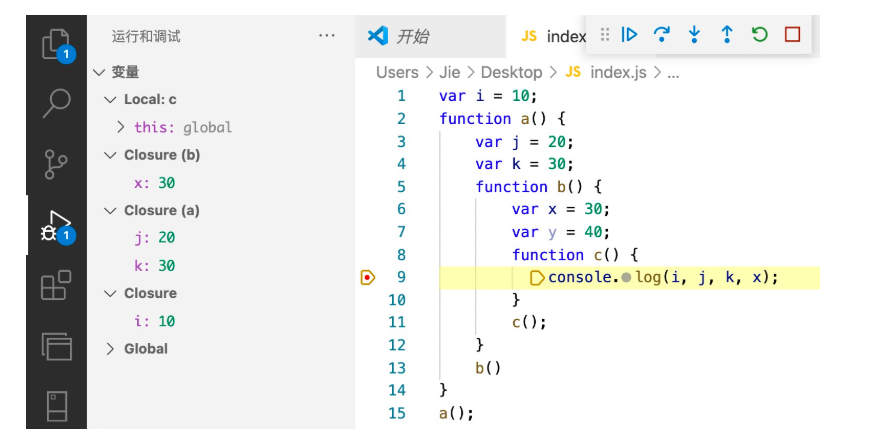Click the gray inline breakpoint dot before log

[x=626, y=277]
